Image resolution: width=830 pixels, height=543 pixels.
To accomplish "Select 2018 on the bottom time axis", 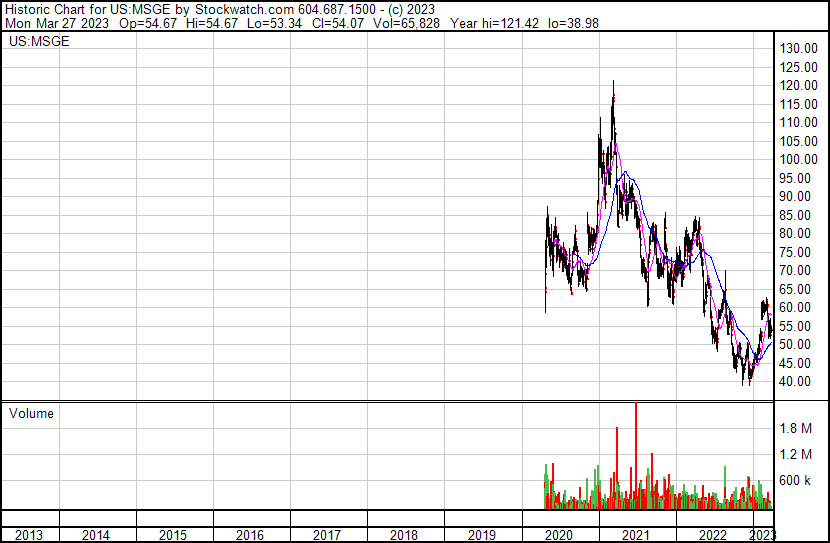I will coord(404,535).
